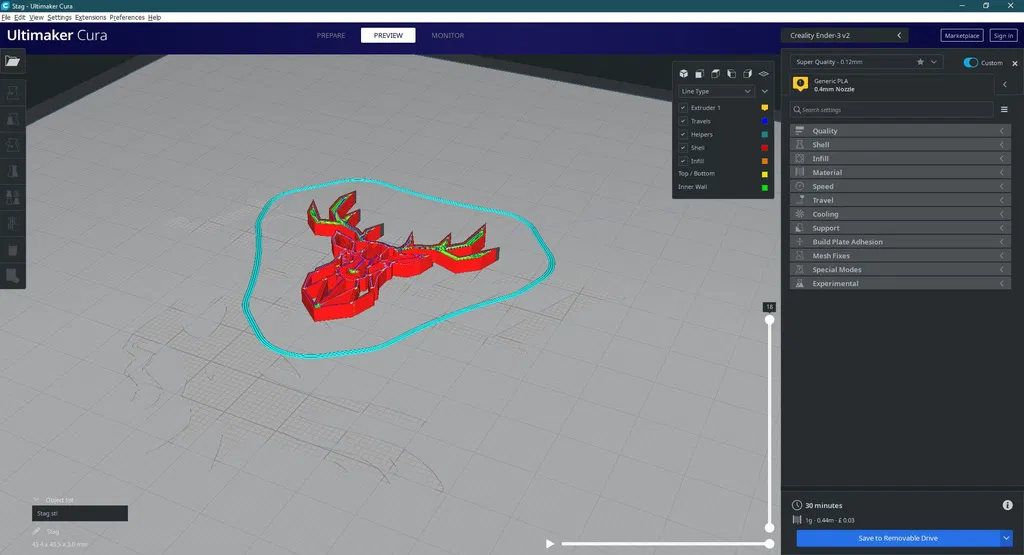Open settings visibility hamburger menu

pos(1004,110)
